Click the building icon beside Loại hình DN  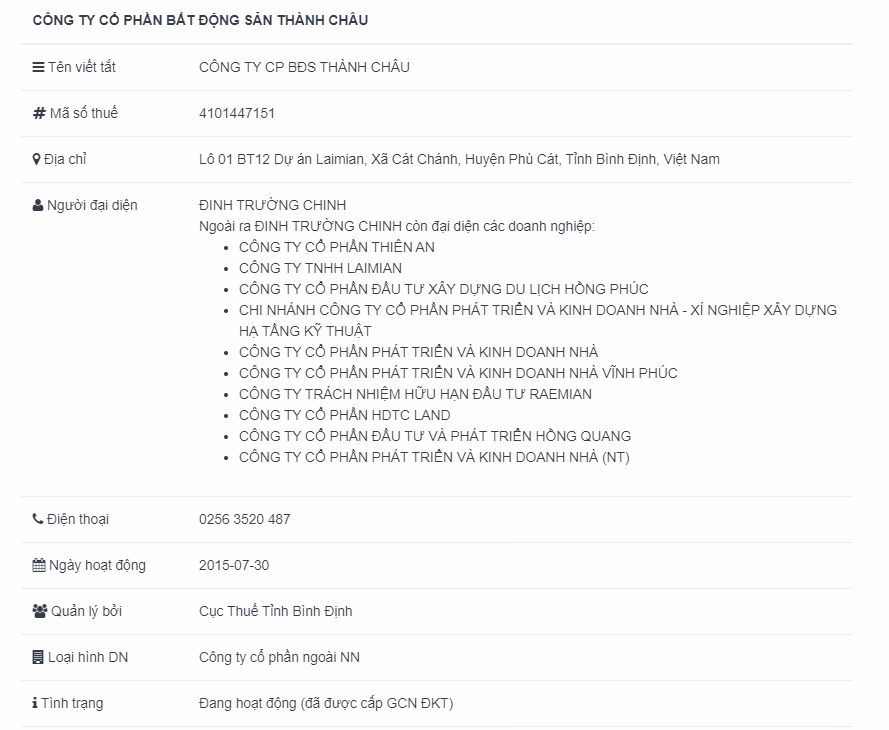(38, 657)
